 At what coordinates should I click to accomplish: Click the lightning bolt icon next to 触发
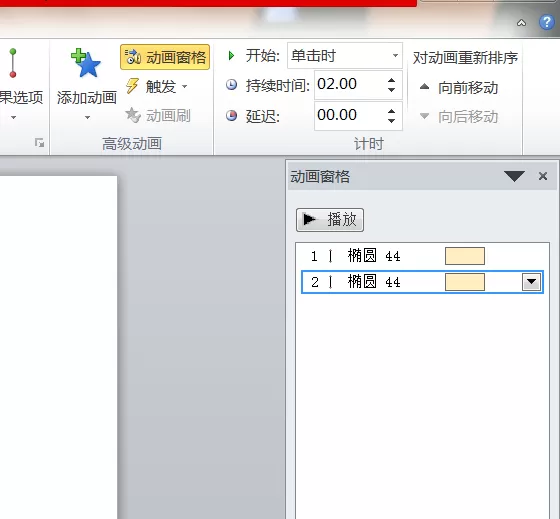pos(132,86)
